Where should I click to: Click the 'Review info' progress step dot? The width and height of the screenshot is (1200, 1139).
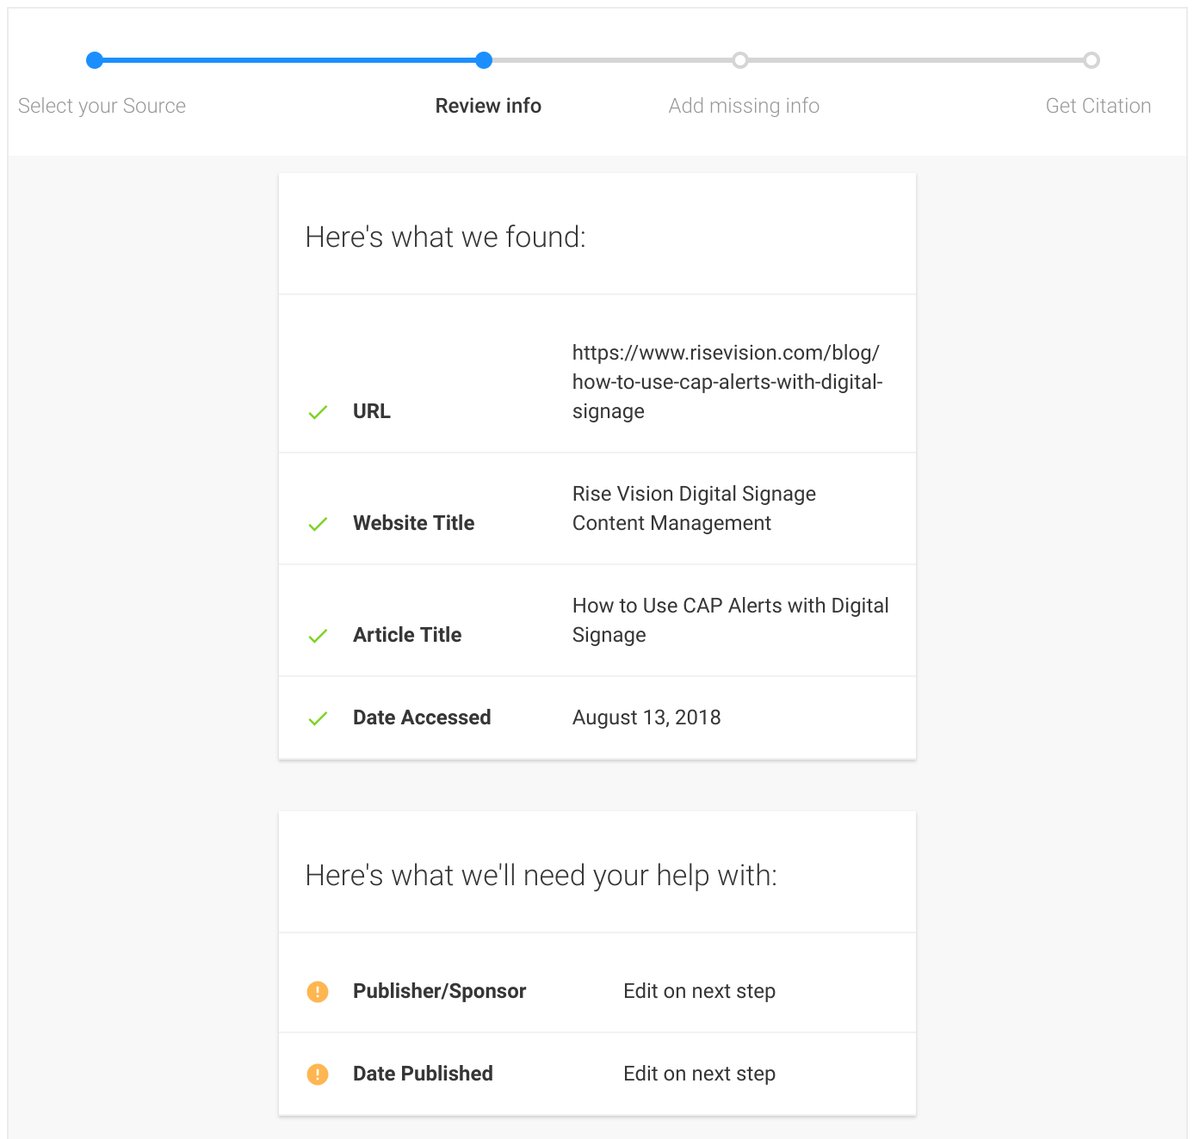point(484,61)
